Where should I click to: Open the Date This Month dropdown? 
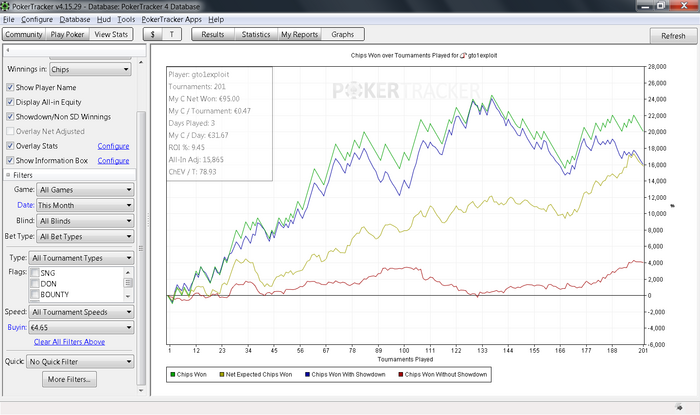pos(85,205)
